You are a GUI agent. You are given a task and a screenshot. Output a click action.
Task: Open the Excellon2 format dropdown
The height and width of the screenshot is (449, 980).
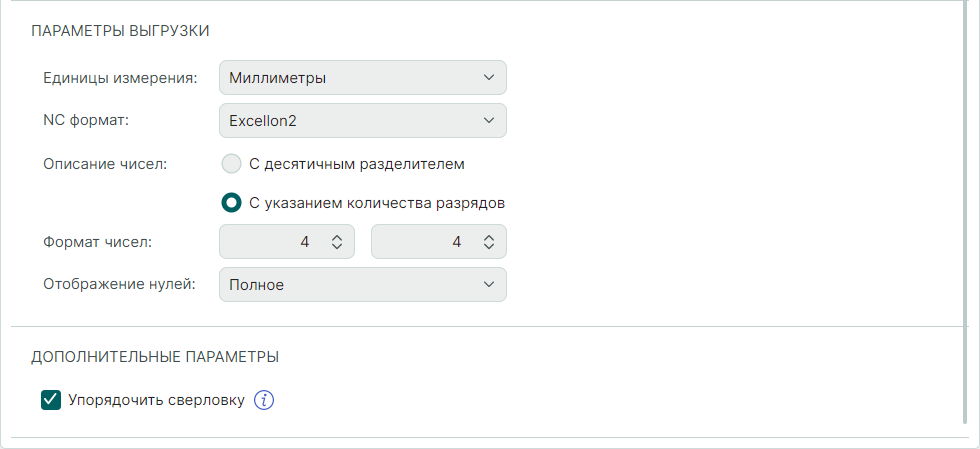click(x=350, y=121)
